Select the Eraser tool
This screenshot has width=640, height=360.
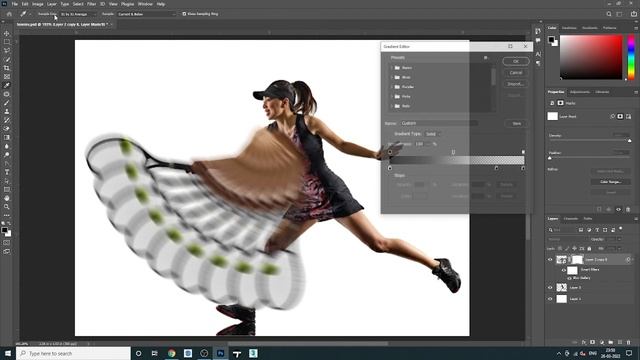pos(7,129)
